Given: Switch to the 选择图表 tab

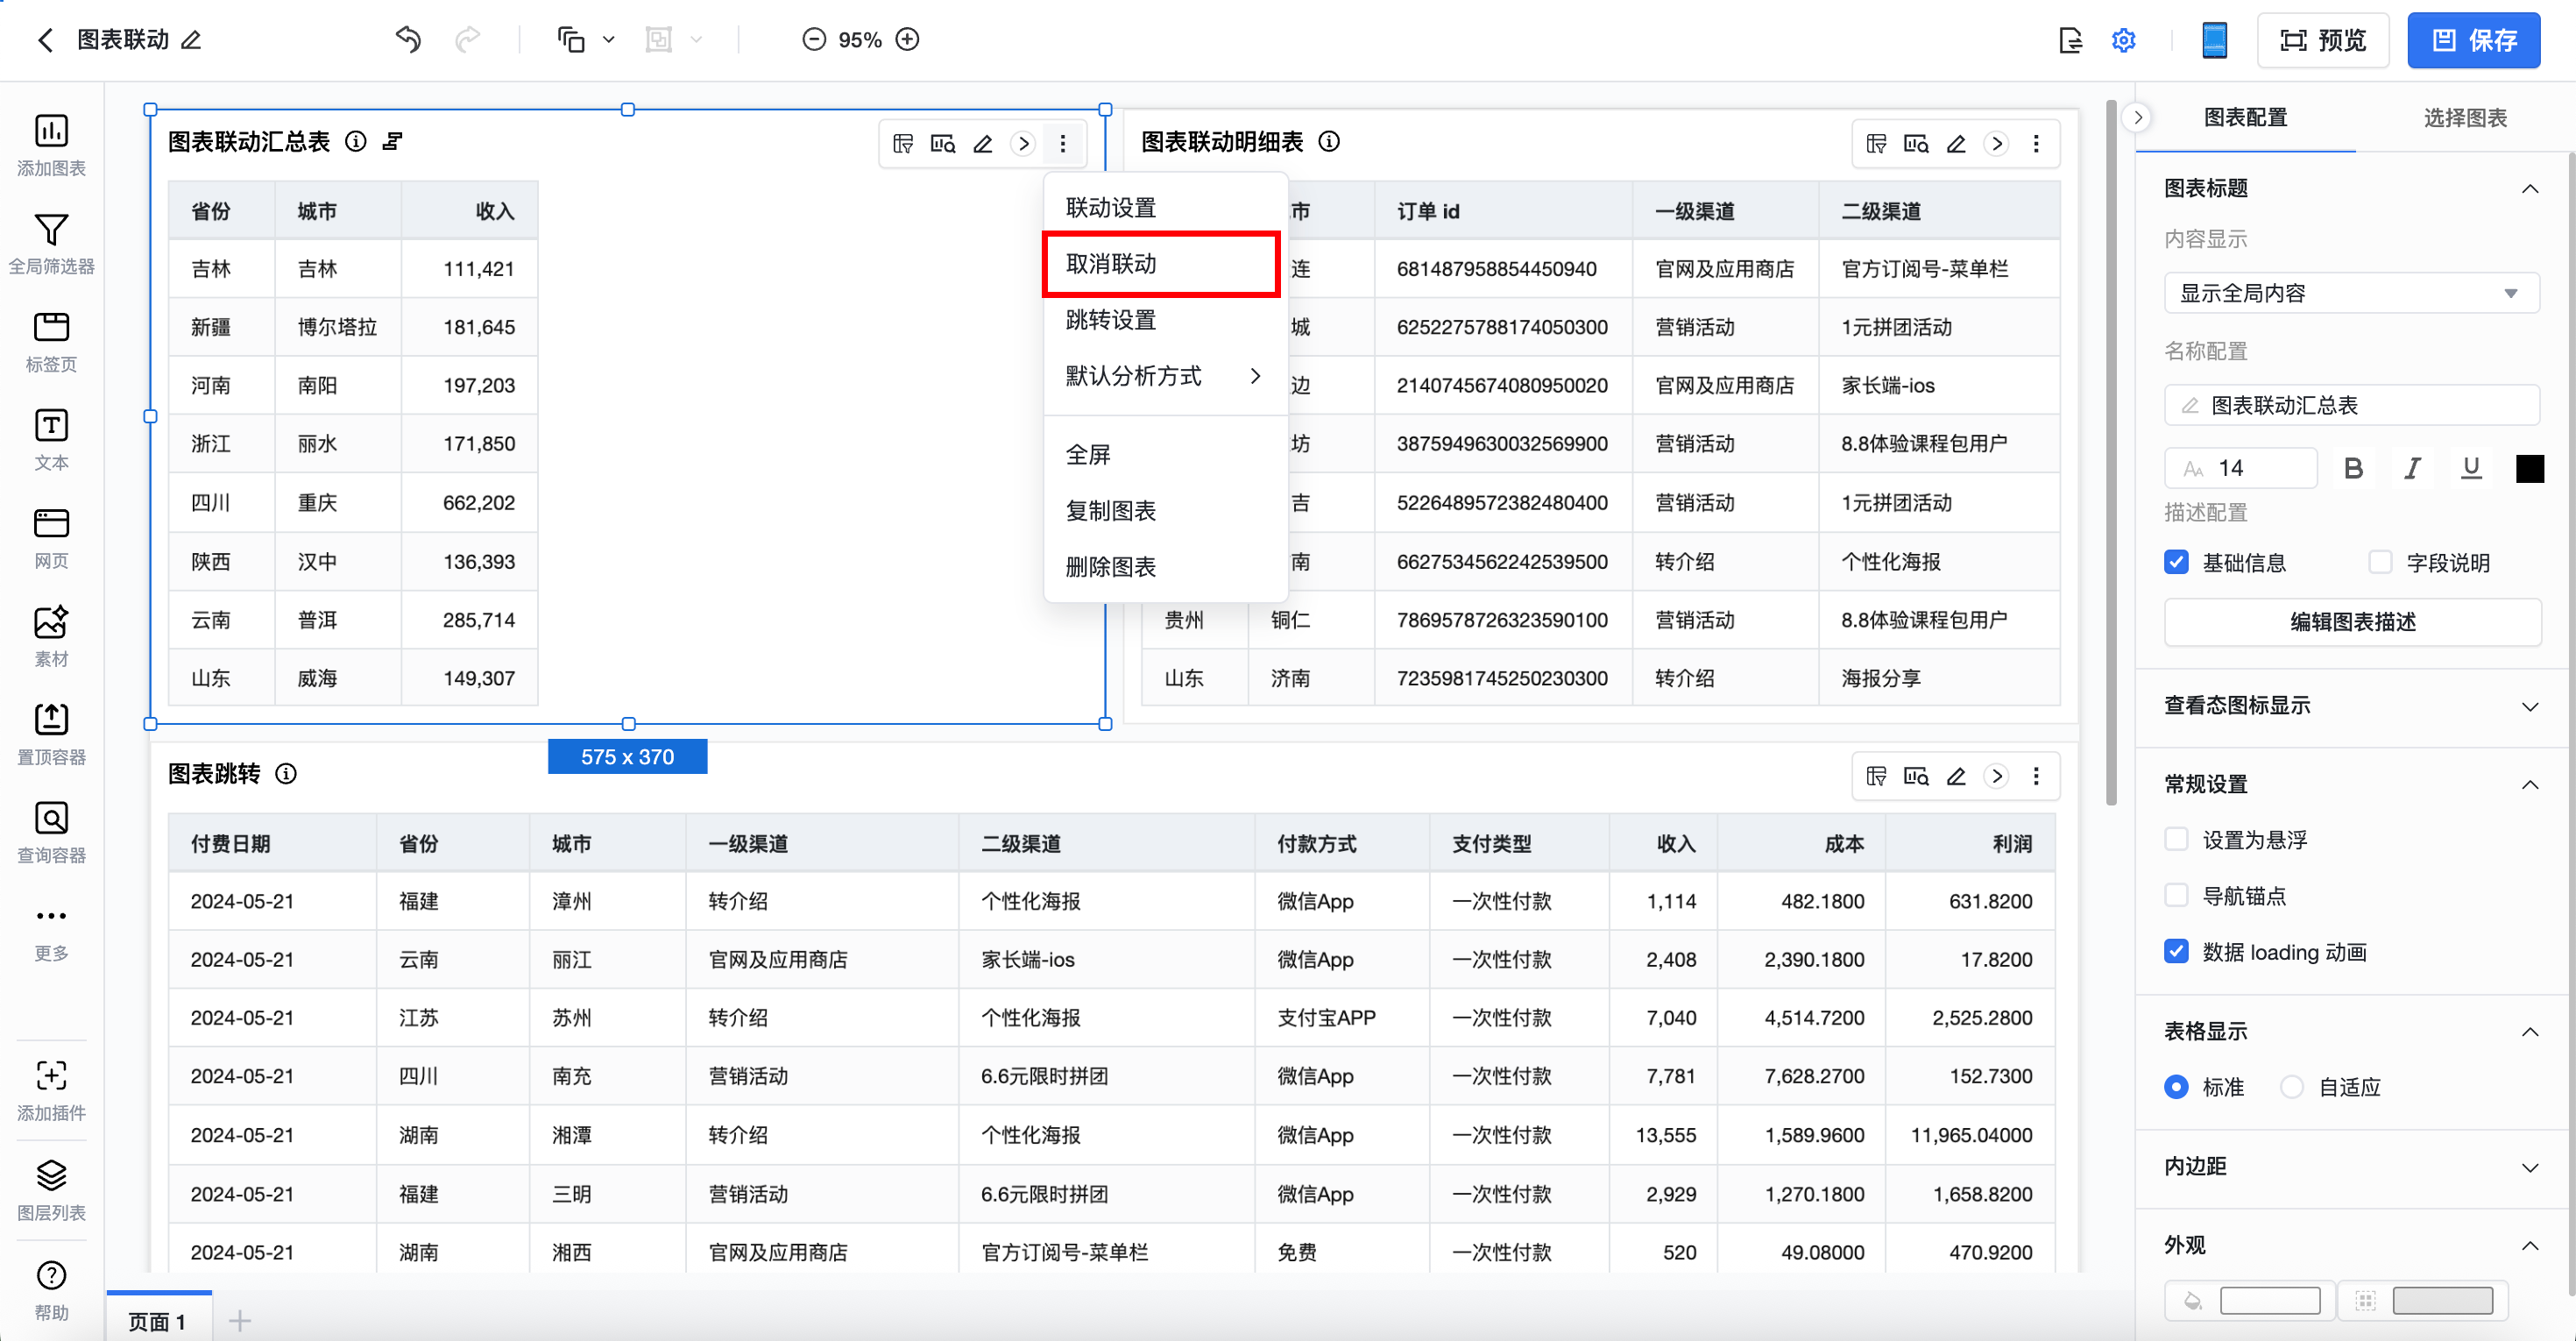Looking at the screenshot, I should point(2464,118).
